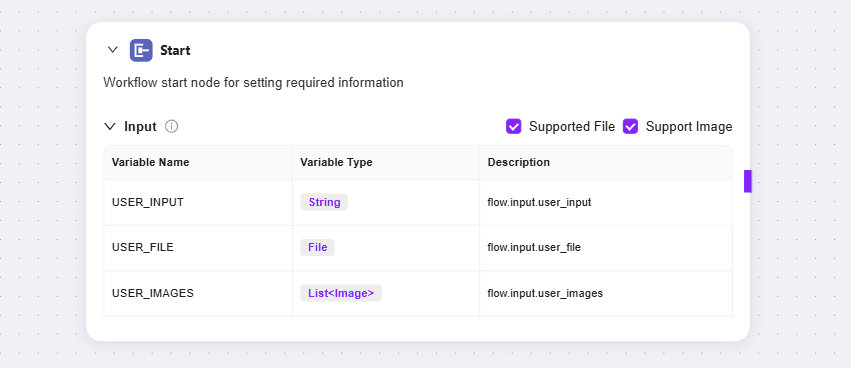Uncheck the Support Image checkbox
This screenshot has height=368, width=851.
tap(630, 126)
